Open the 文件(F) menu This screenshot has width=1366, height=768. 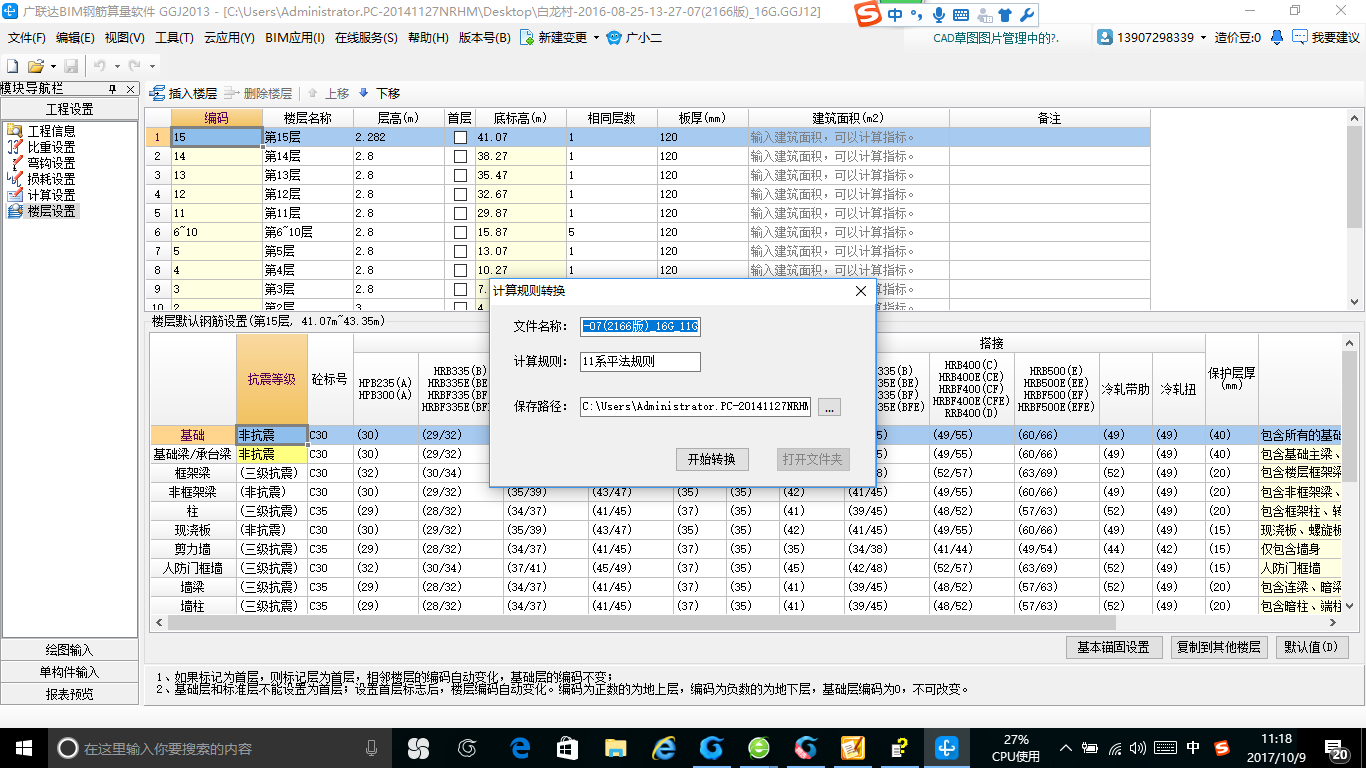click(x=27, y=38)
